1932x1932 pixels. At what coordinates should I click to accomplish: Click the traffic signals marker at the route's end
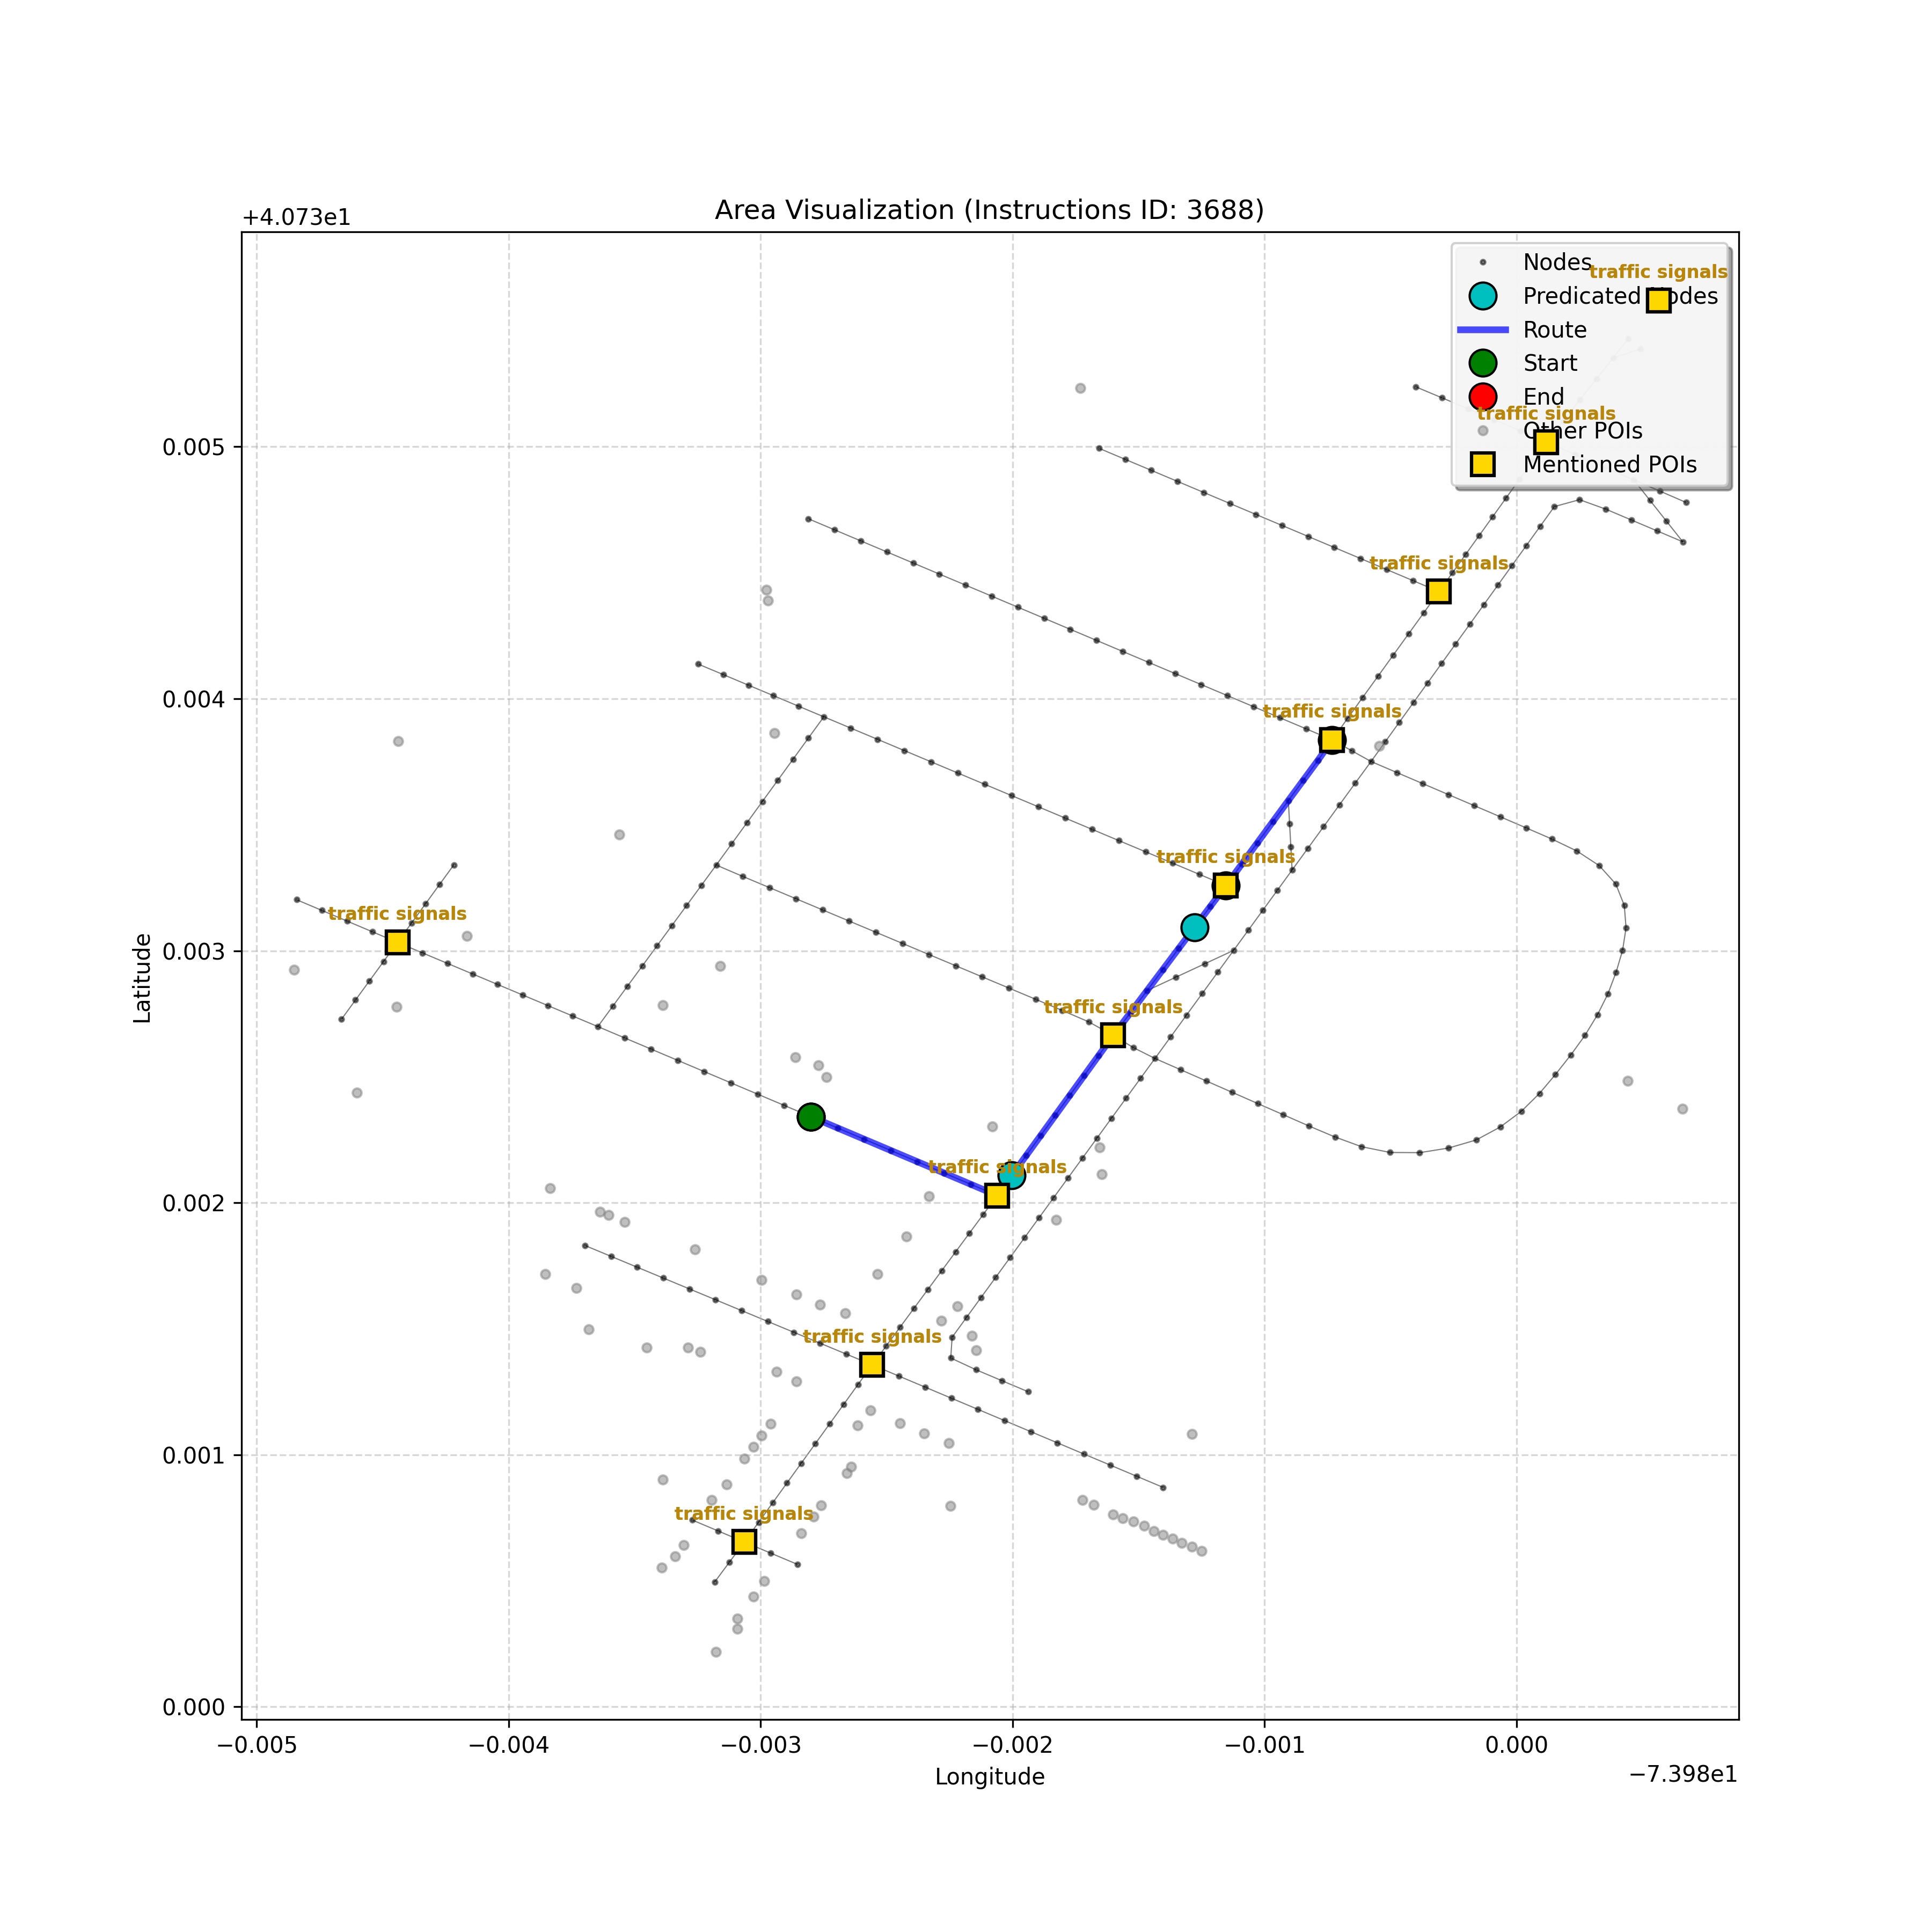[x=1331, y=740]
